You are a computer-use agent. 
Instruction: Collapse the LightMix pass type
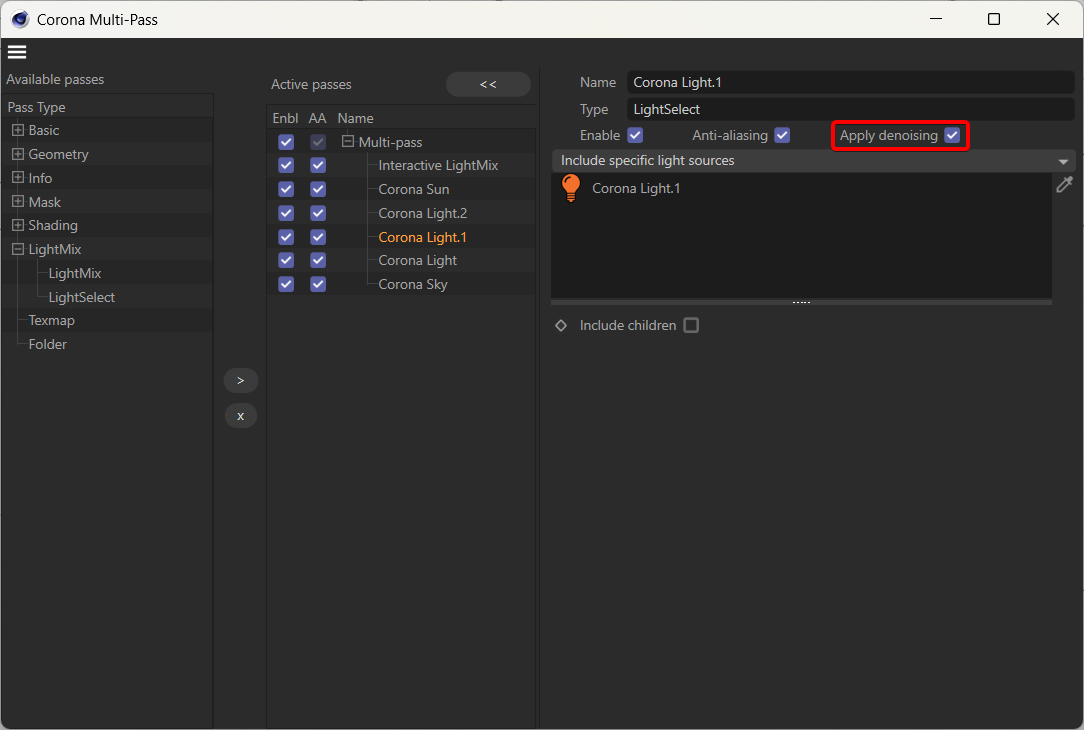point(18,249)
